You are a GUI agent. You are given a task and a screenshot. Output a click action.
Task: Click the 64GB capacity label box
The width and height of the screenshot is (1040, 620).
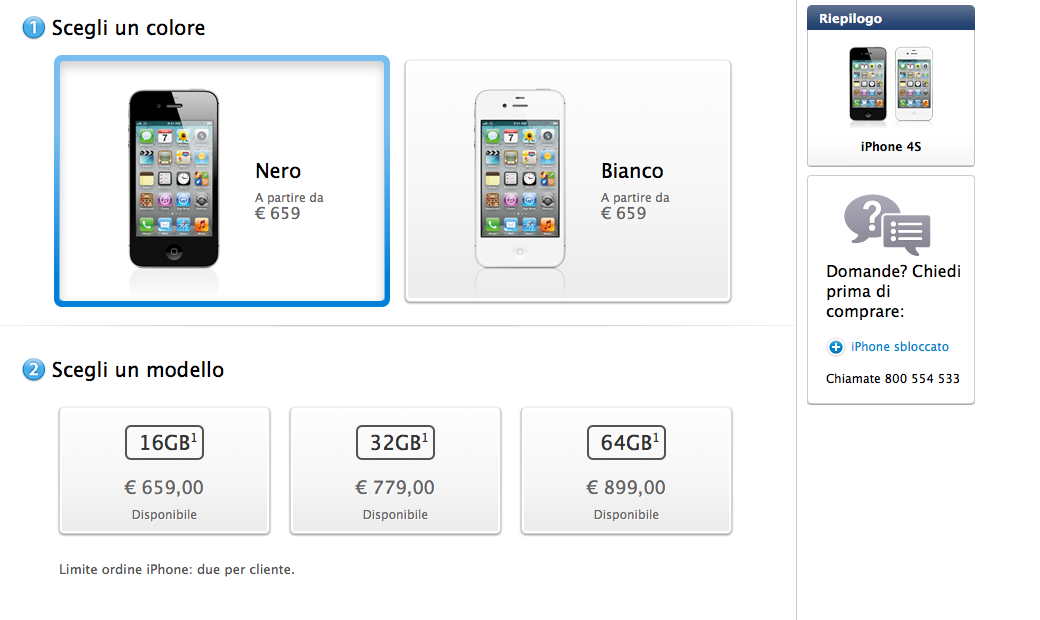(x=625, y=442)
